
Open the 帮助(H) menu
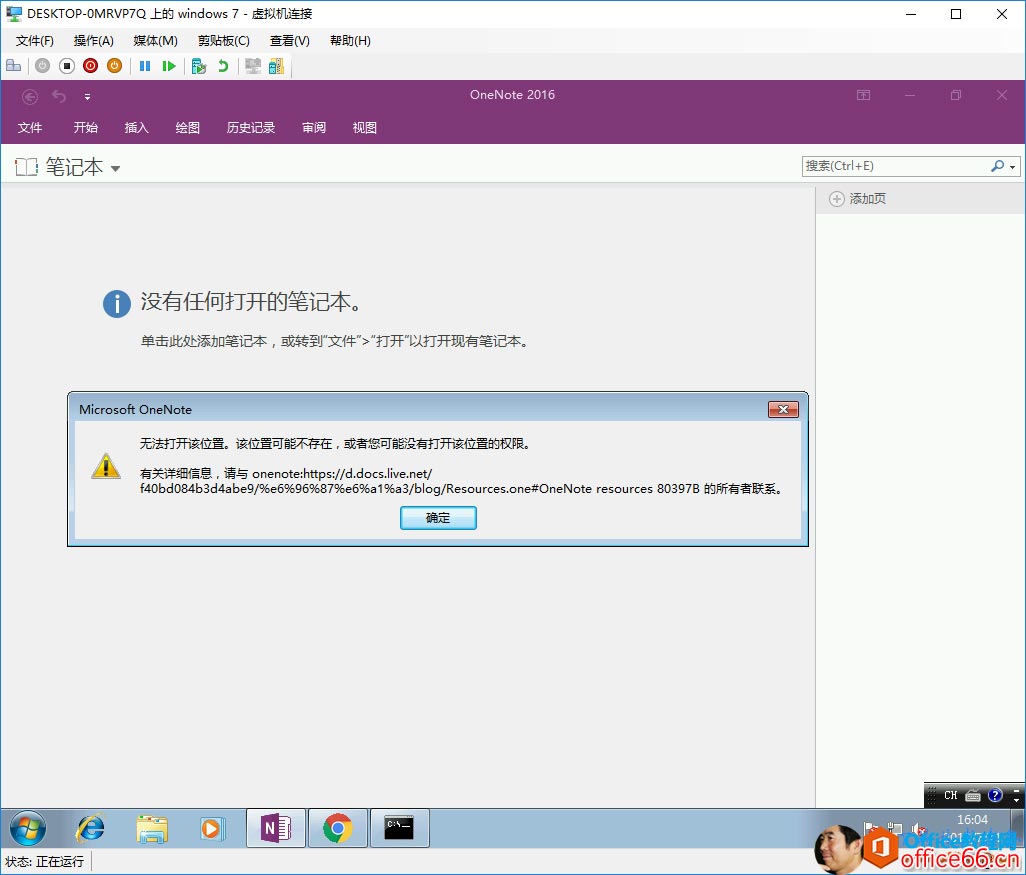[350, 41]
